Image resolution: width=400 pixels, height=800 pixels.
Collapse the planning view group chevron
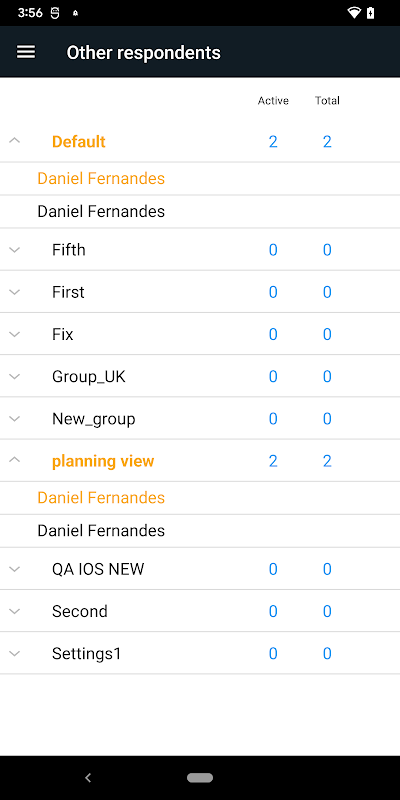(x=15, y=460)
